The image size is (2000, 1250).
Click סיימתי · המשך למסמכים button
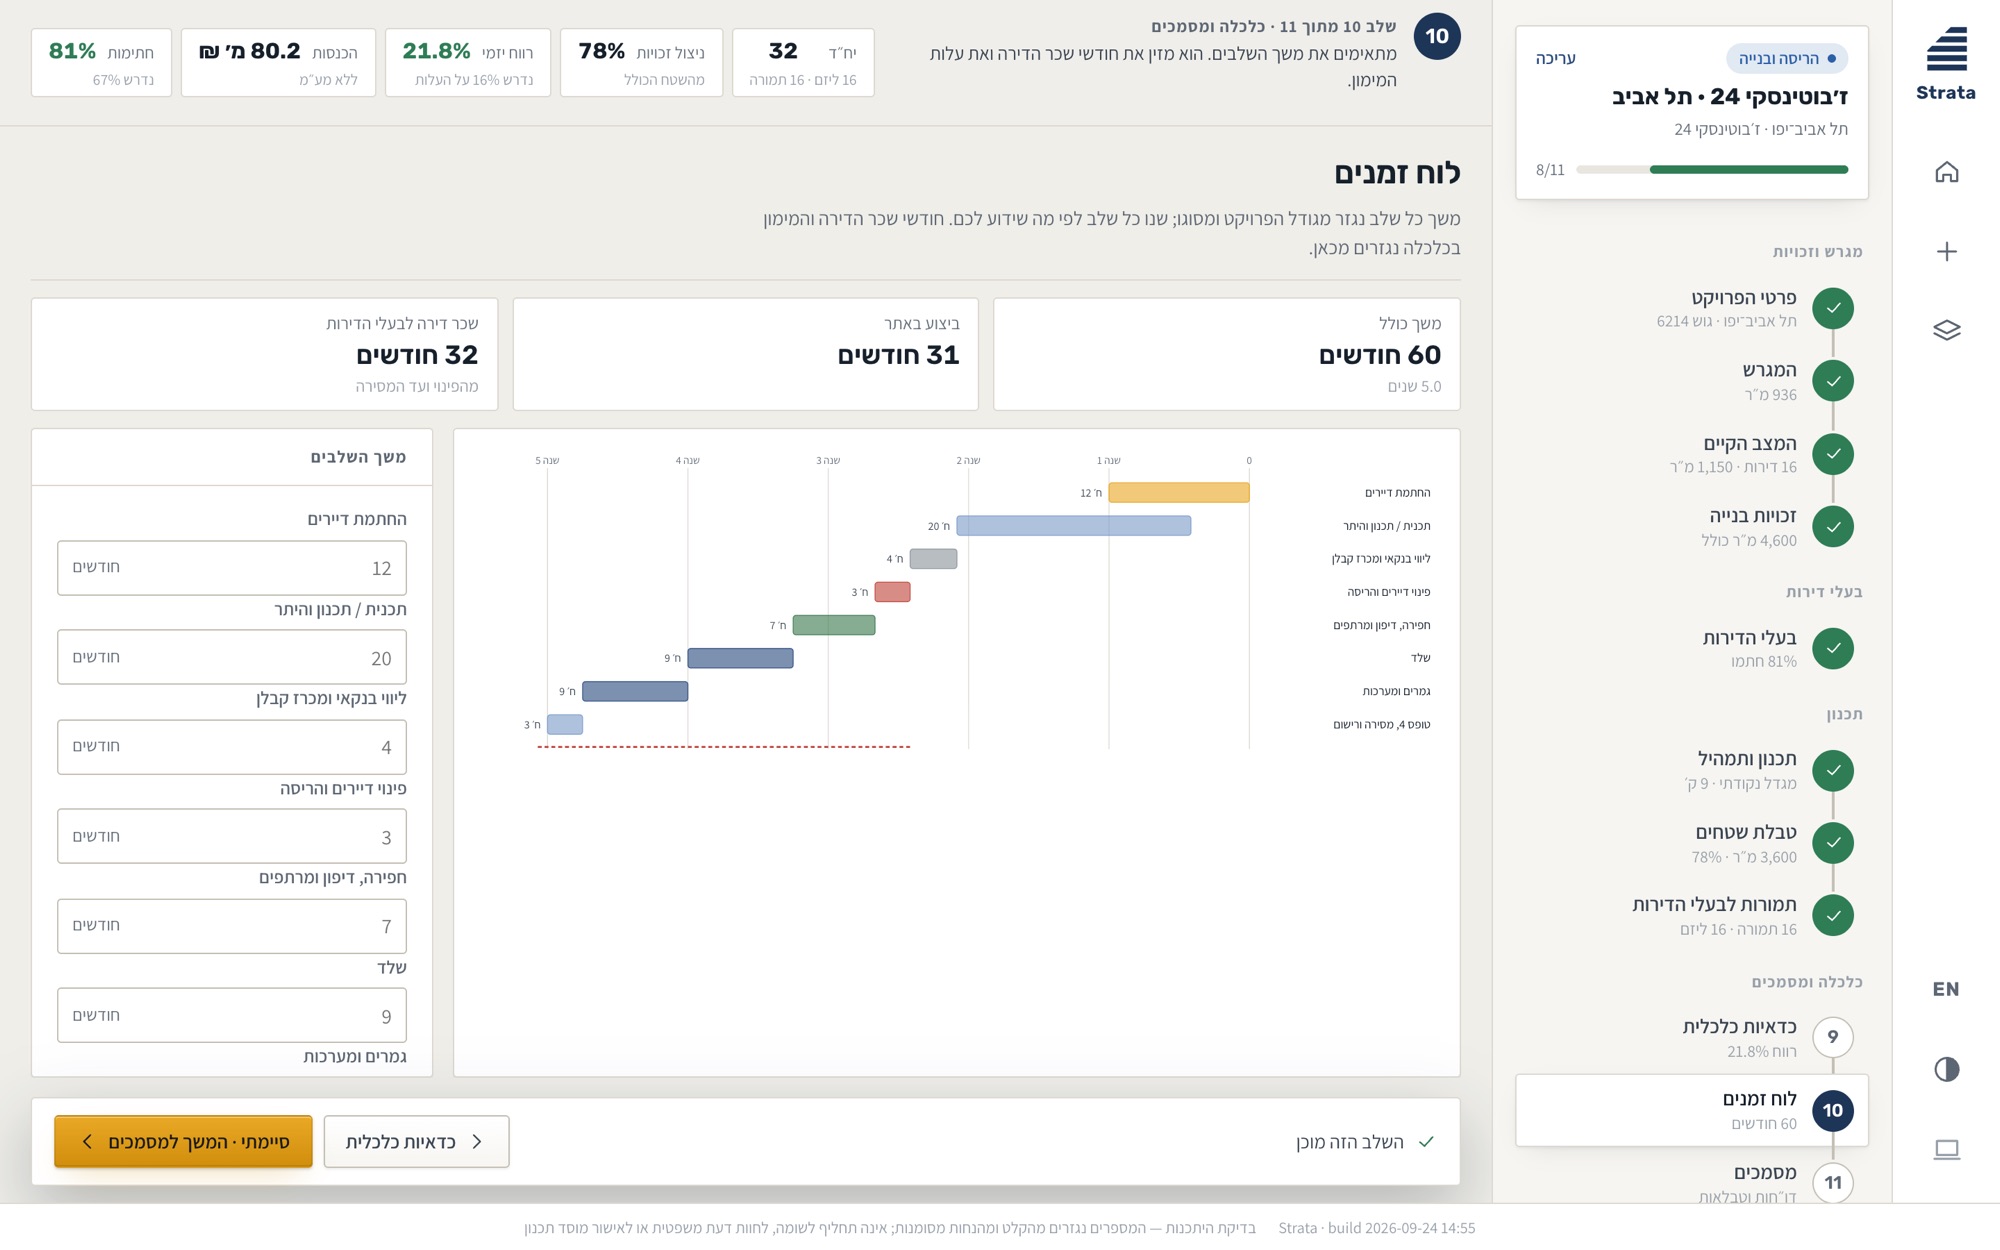[183, 1141]
